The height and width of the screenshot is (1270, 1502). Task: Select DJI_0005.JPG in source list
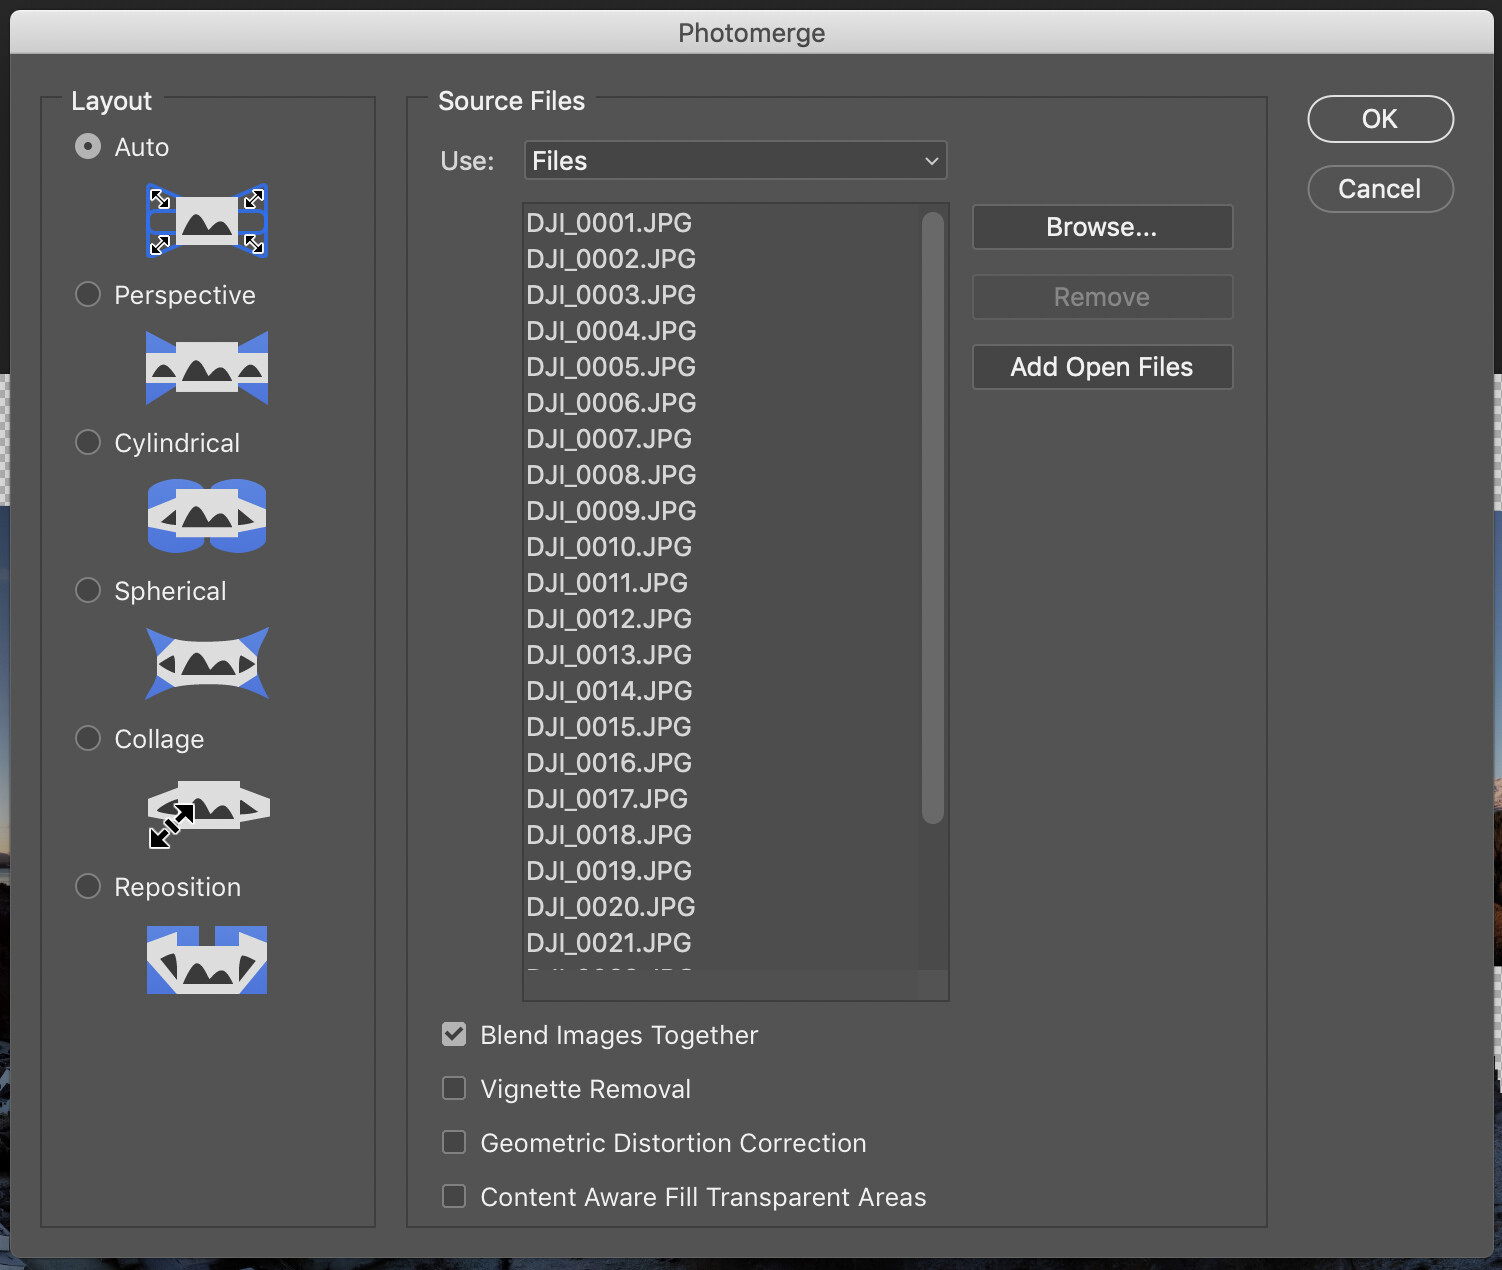coord(611,367)
